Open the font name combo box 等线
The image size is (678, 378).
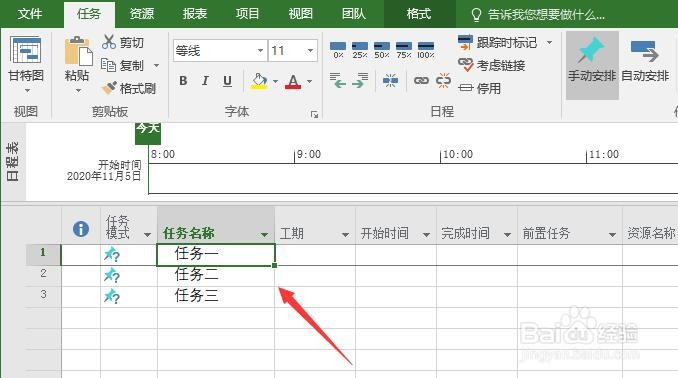pos(220,51)
